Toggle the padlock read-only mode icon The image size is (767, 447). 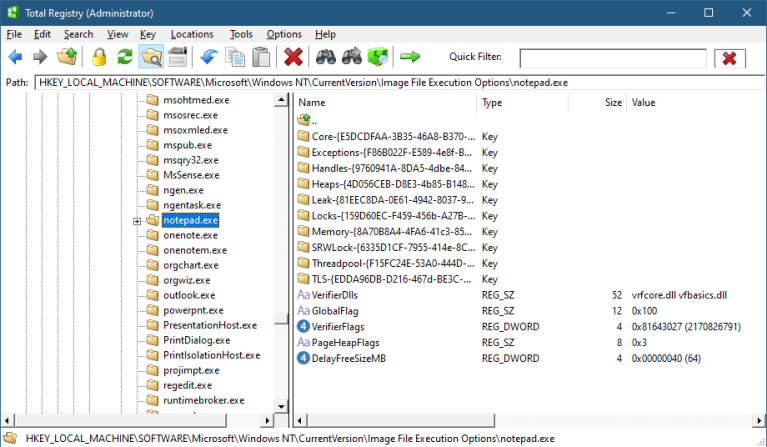point(99,57)
